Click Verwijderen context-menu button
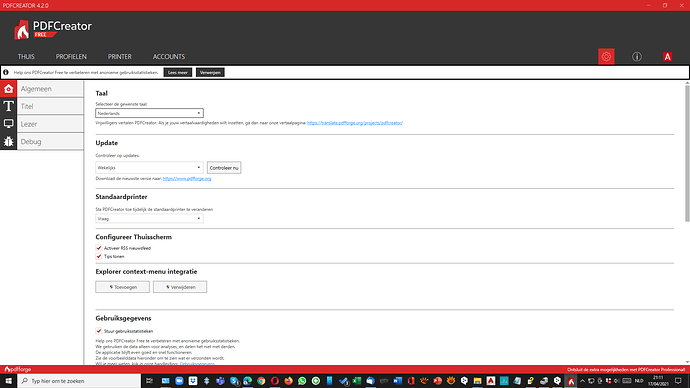This screenshot has width=690, height=388. (180, 287)
